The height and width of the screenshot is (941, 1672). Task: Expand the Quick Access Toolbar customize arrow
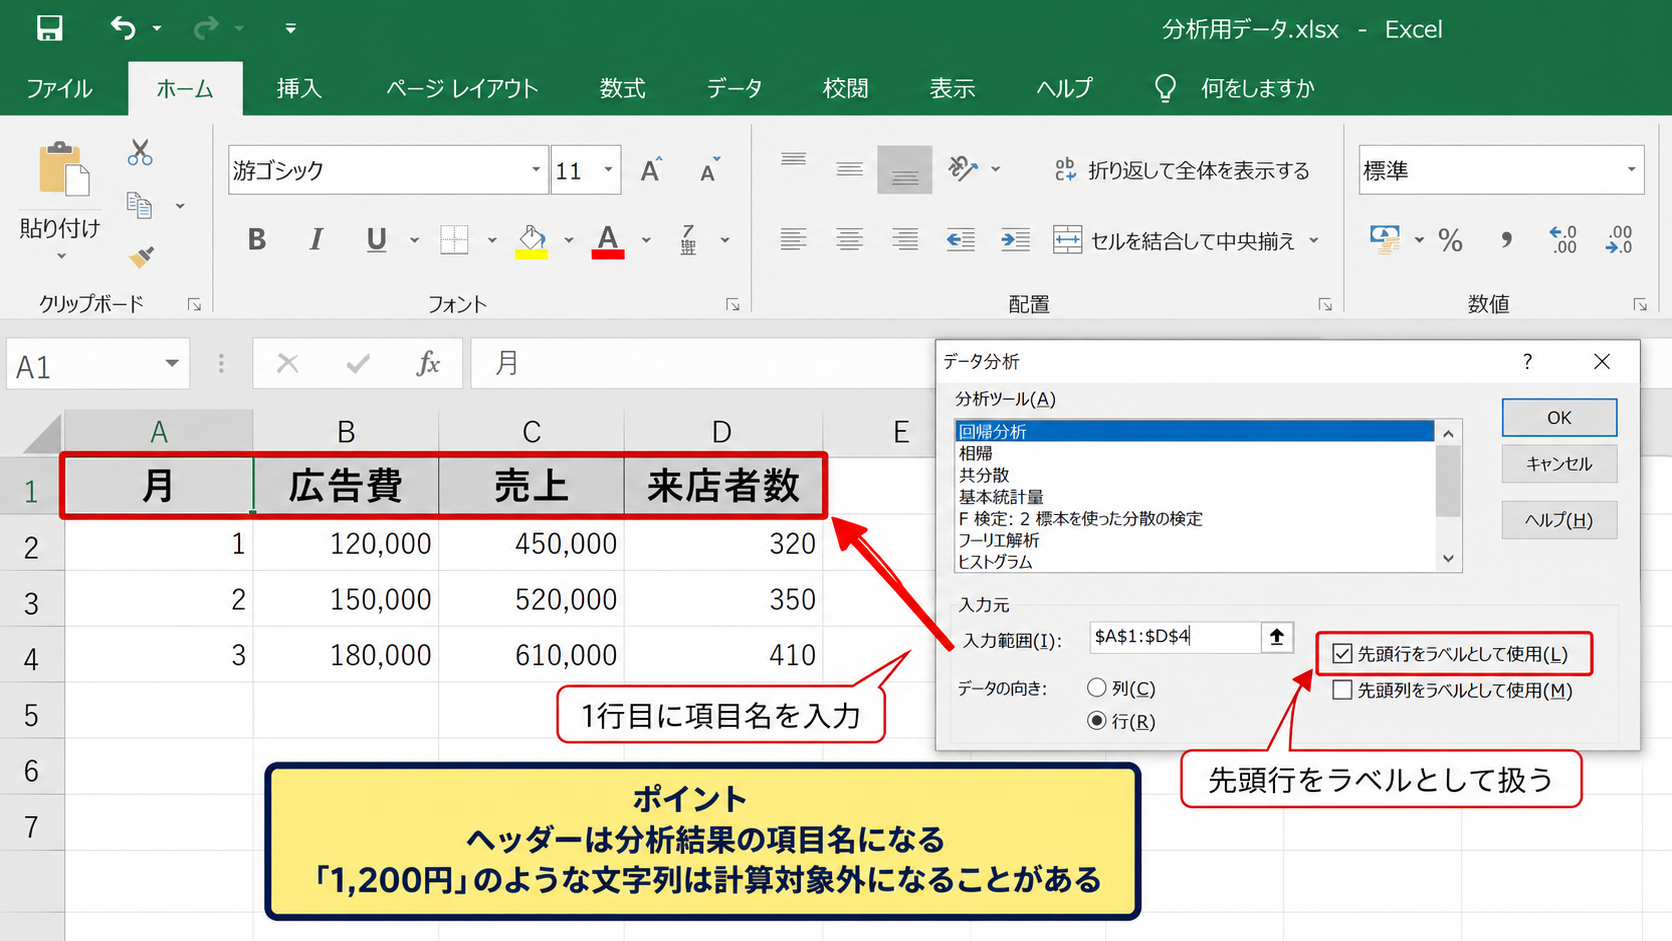(x=290, y=28)
